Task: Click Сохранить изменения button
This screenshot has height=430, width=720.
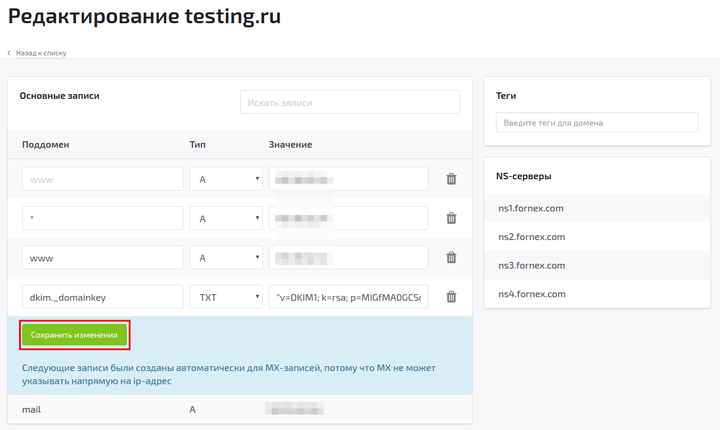Action: pyautogui.click(x=74, y=335)
